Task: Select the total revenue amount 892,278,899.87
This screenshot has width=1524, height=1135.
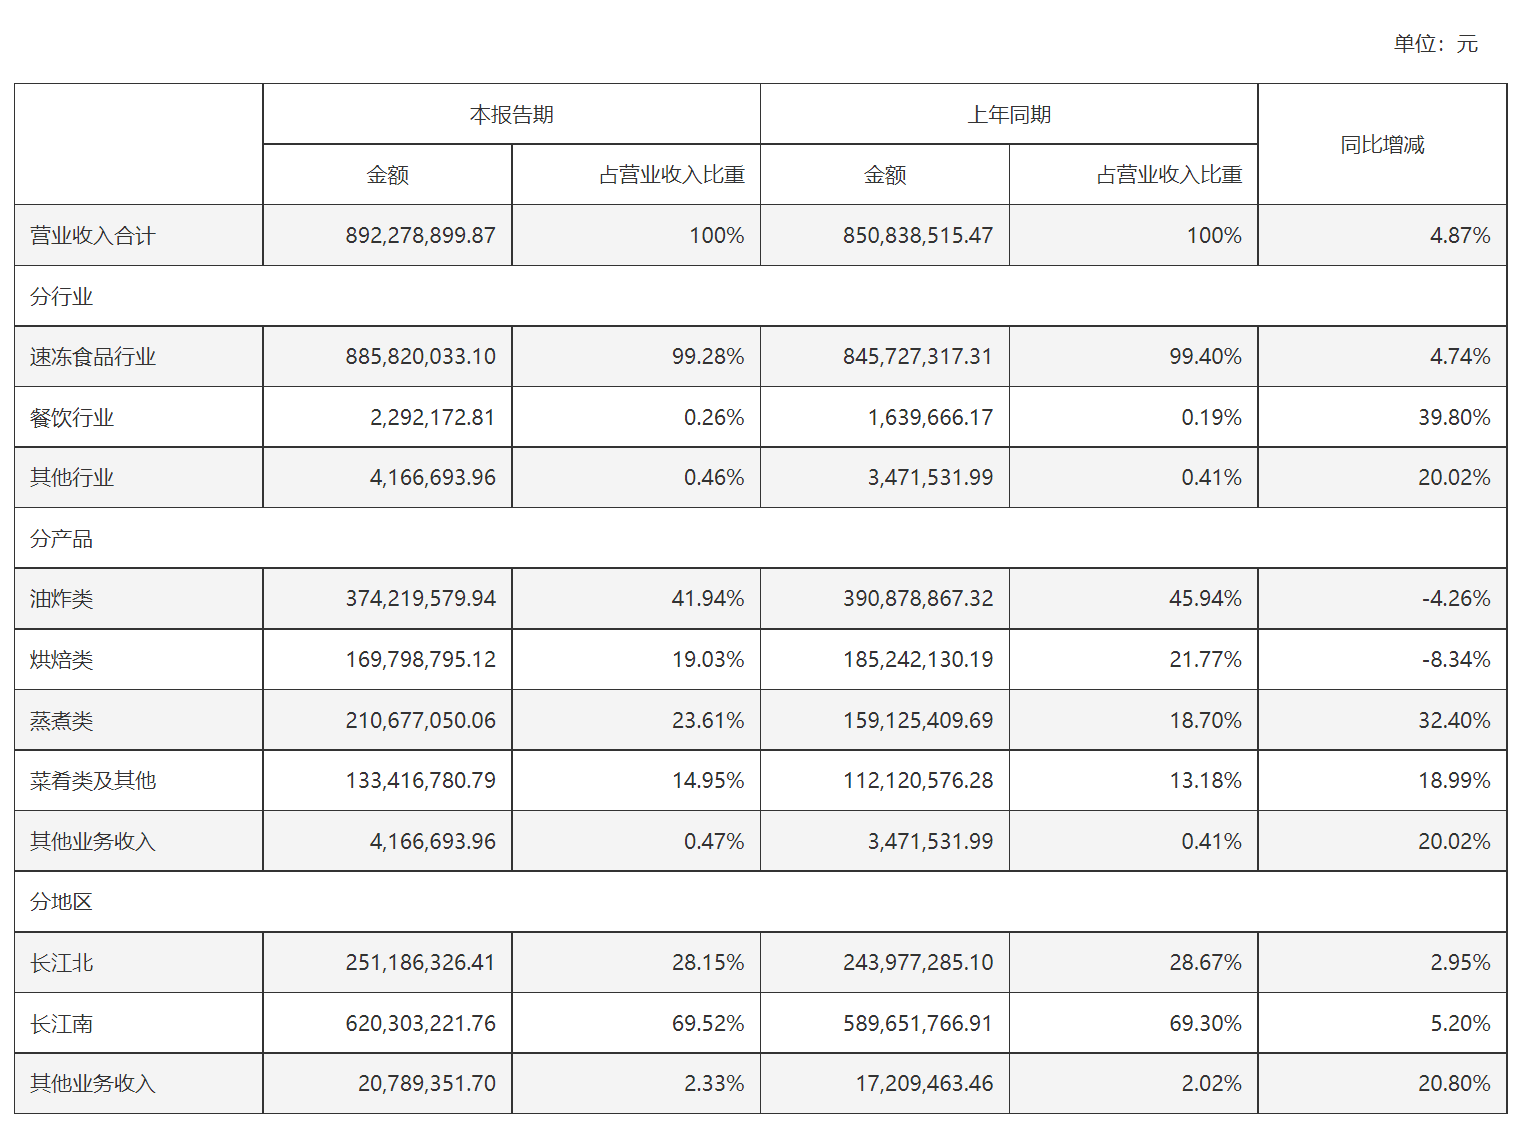Action: [x=420, y=236]
